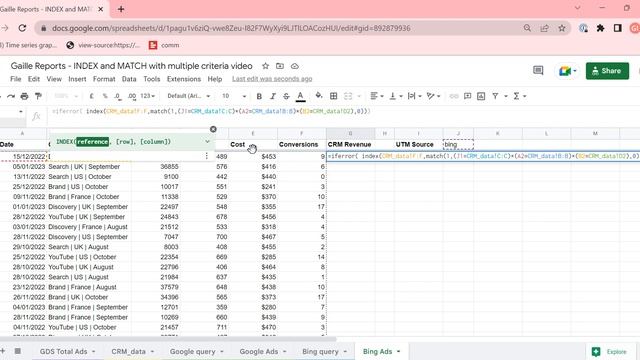Check the cloud document status icon
The image size is (640, 360).
tap(295, 66)
